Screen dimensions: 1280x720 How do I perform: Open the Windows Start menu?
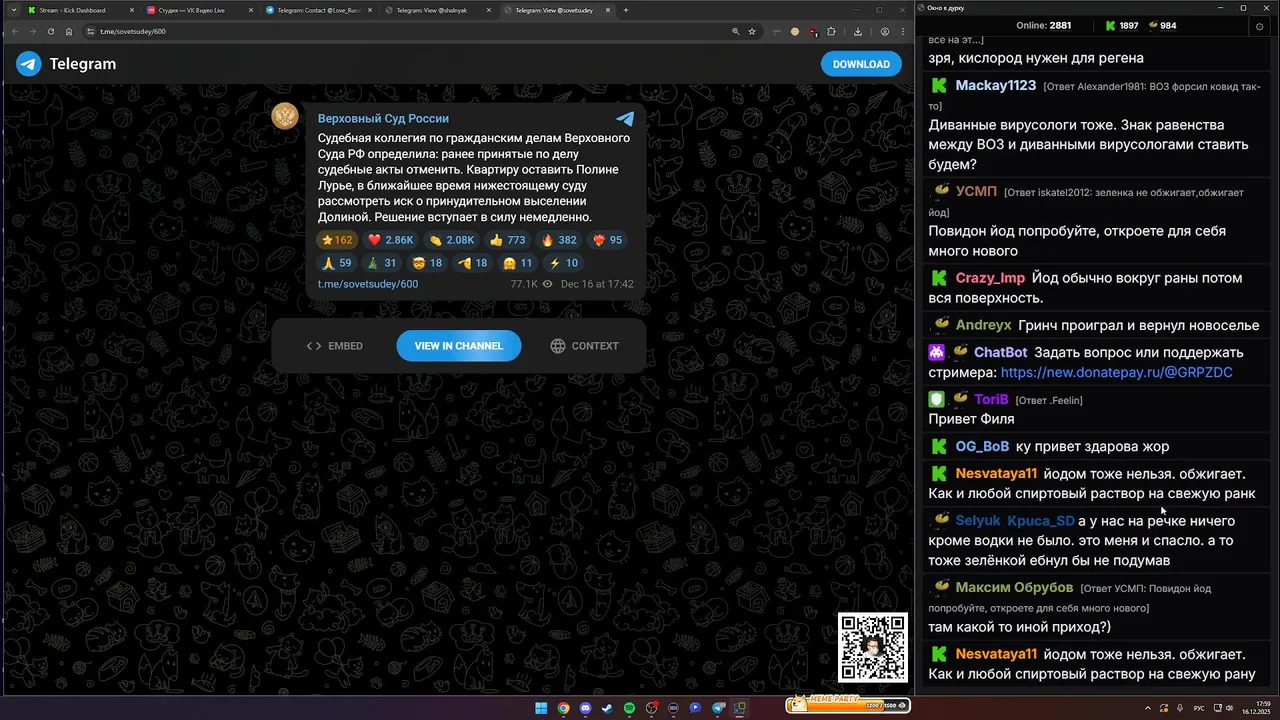[x=541, y=708]
